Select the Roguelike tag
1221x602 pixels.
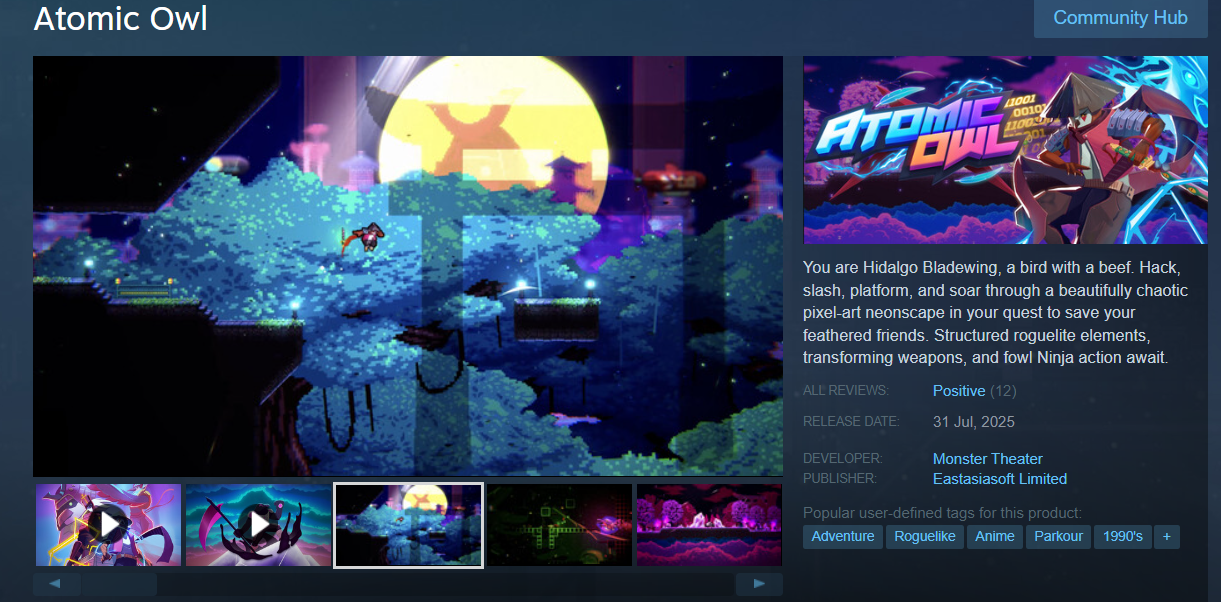pos(925,537)
